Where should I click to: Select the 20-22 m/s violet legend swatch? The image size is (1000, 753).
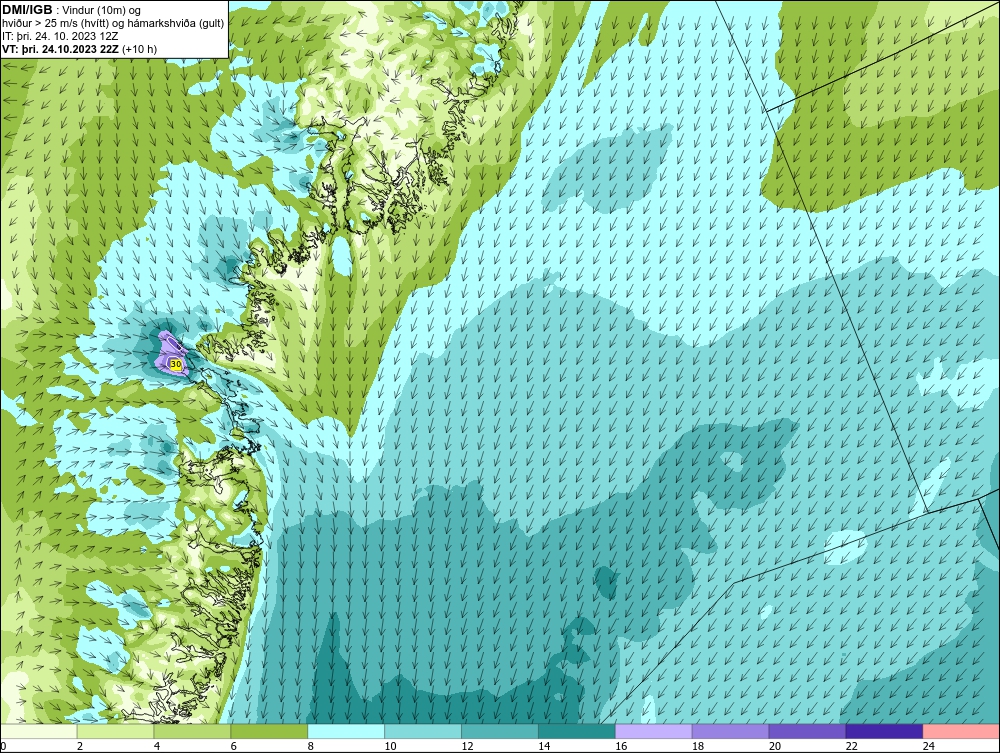[x=807, y=731]
